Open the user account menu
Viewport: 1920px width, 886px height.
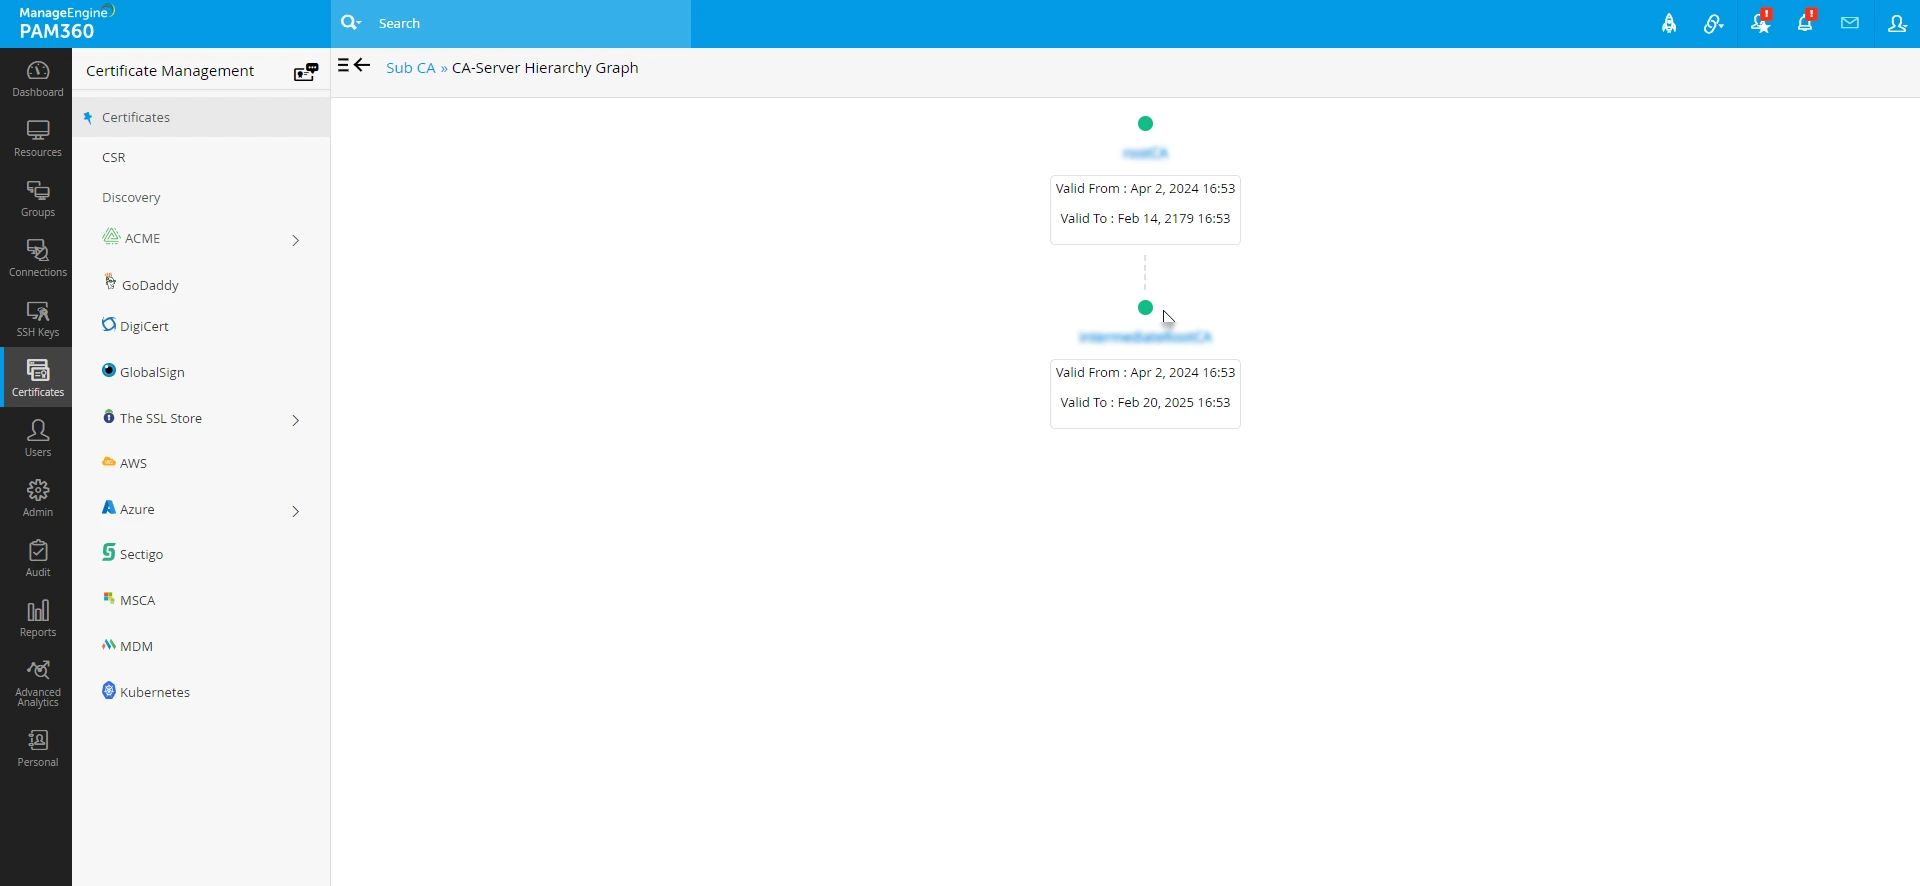point(1897,23)
